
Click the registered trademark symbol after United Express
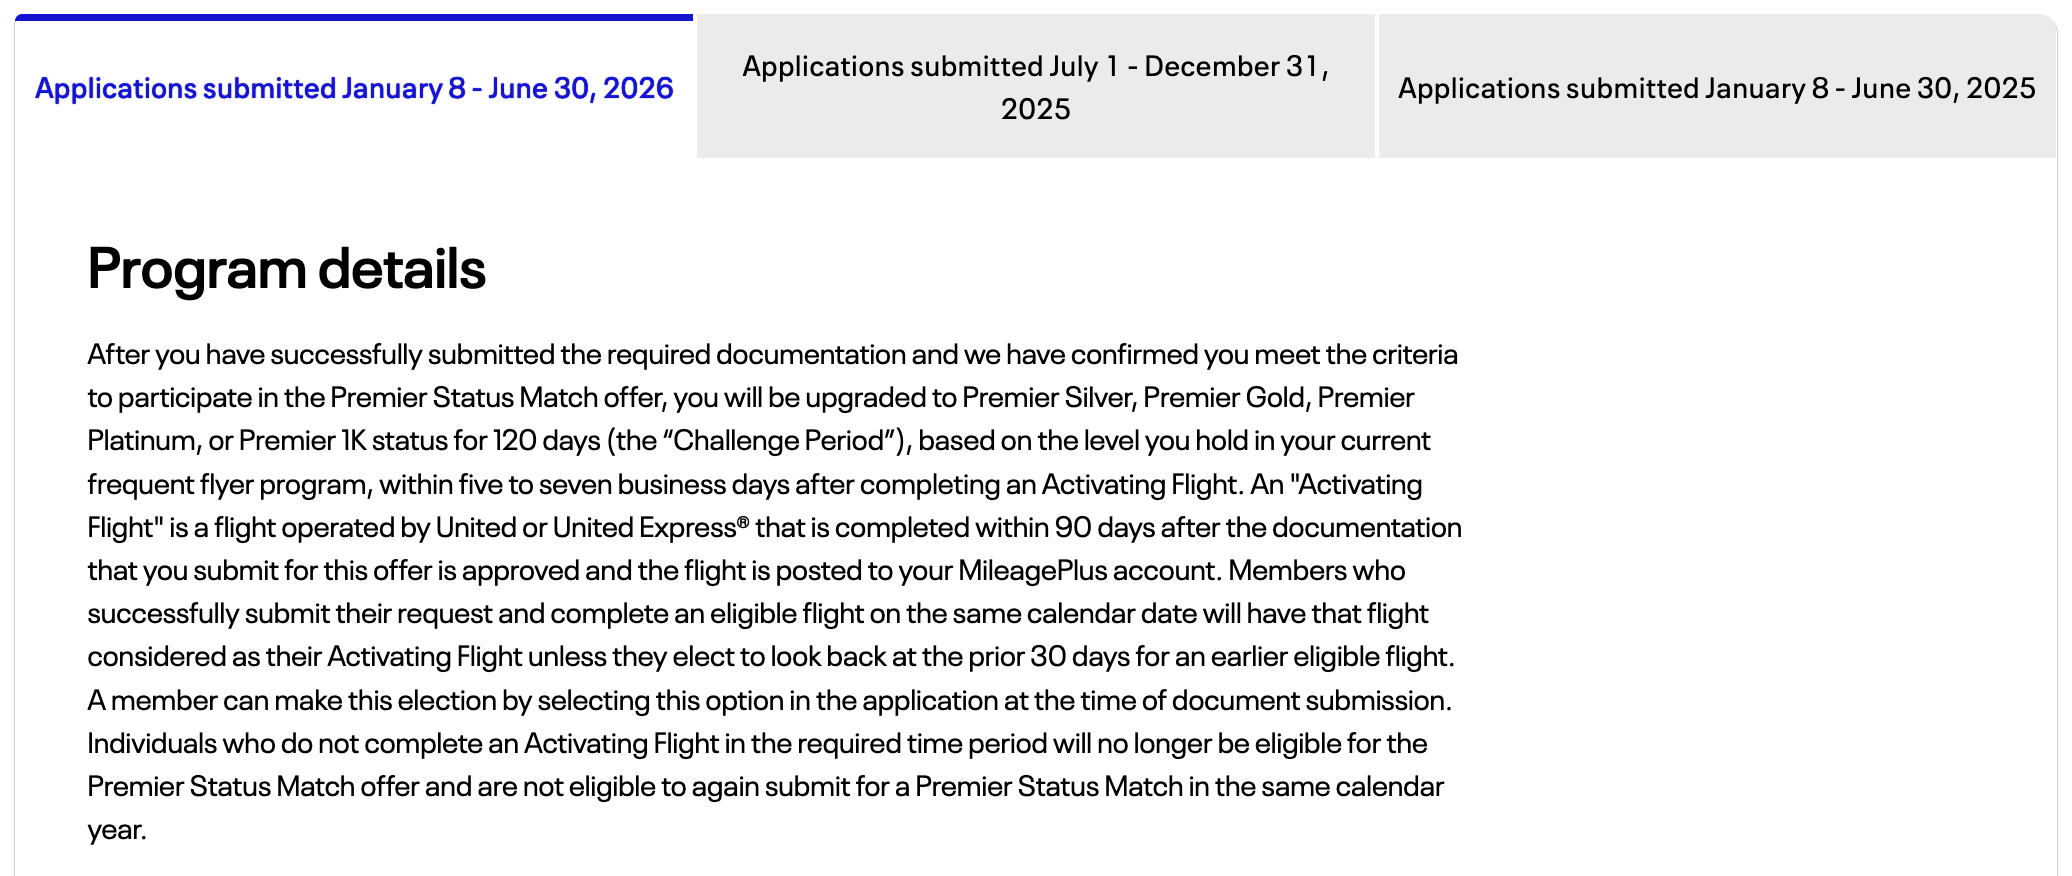tap(743, 522)
